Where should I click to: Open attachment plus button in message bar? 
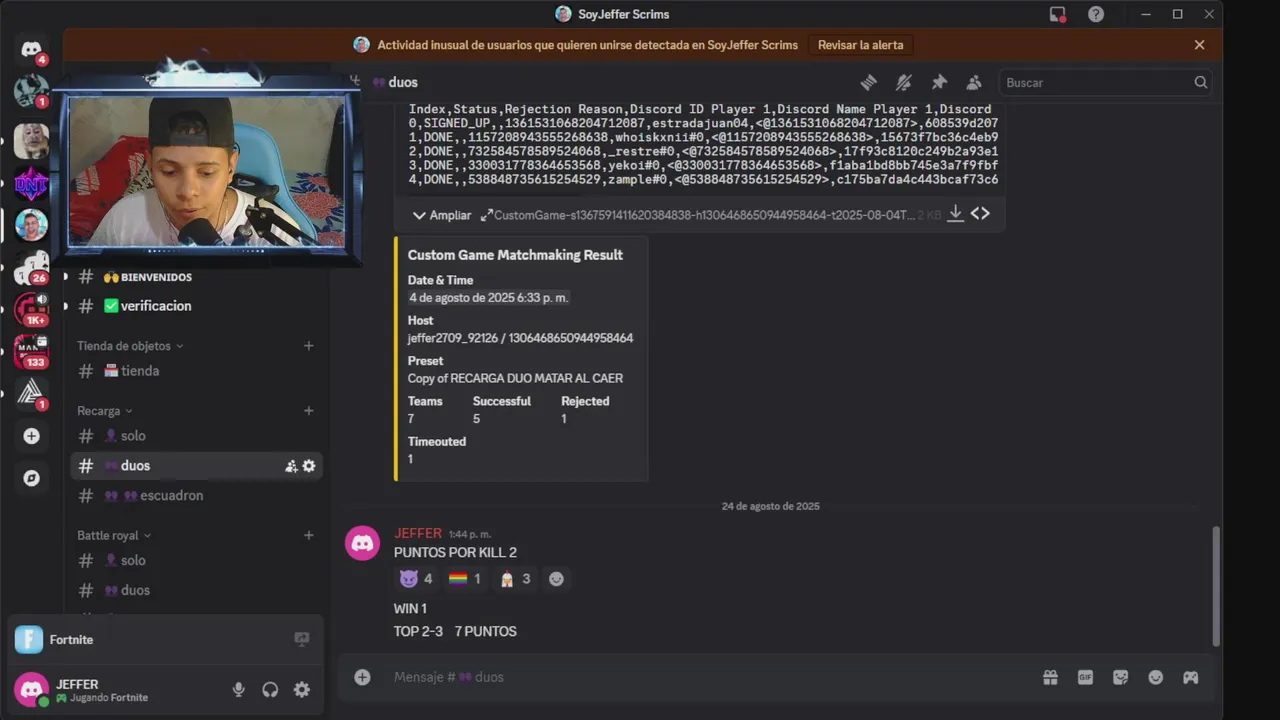362,678
